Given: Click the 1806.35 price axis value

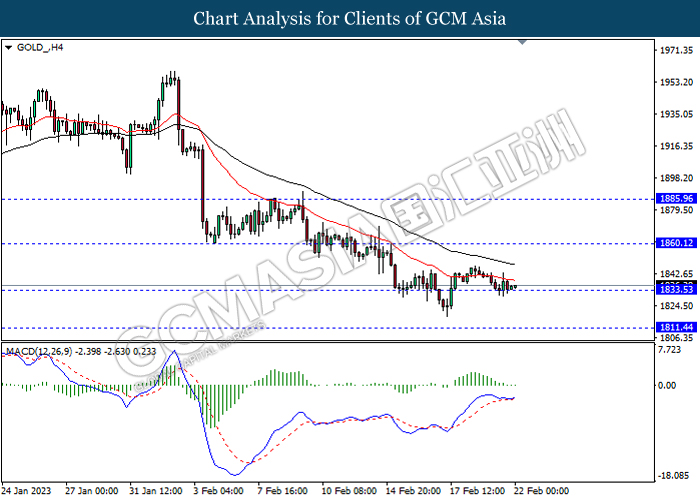Looking at the screenshot, I should [676, 338].
